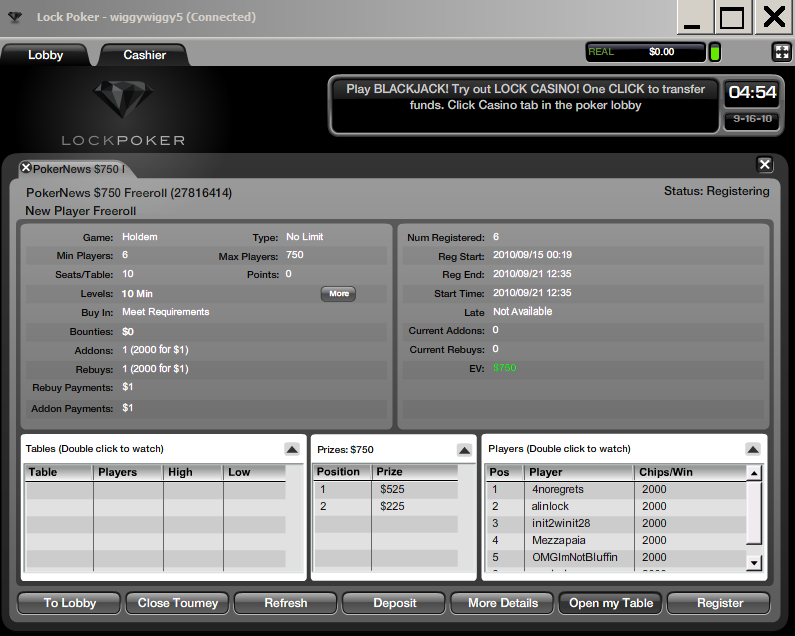This screenshot has height=636, width=795.
Task: Sort tables by Low column header
Action: pos(255,472)
